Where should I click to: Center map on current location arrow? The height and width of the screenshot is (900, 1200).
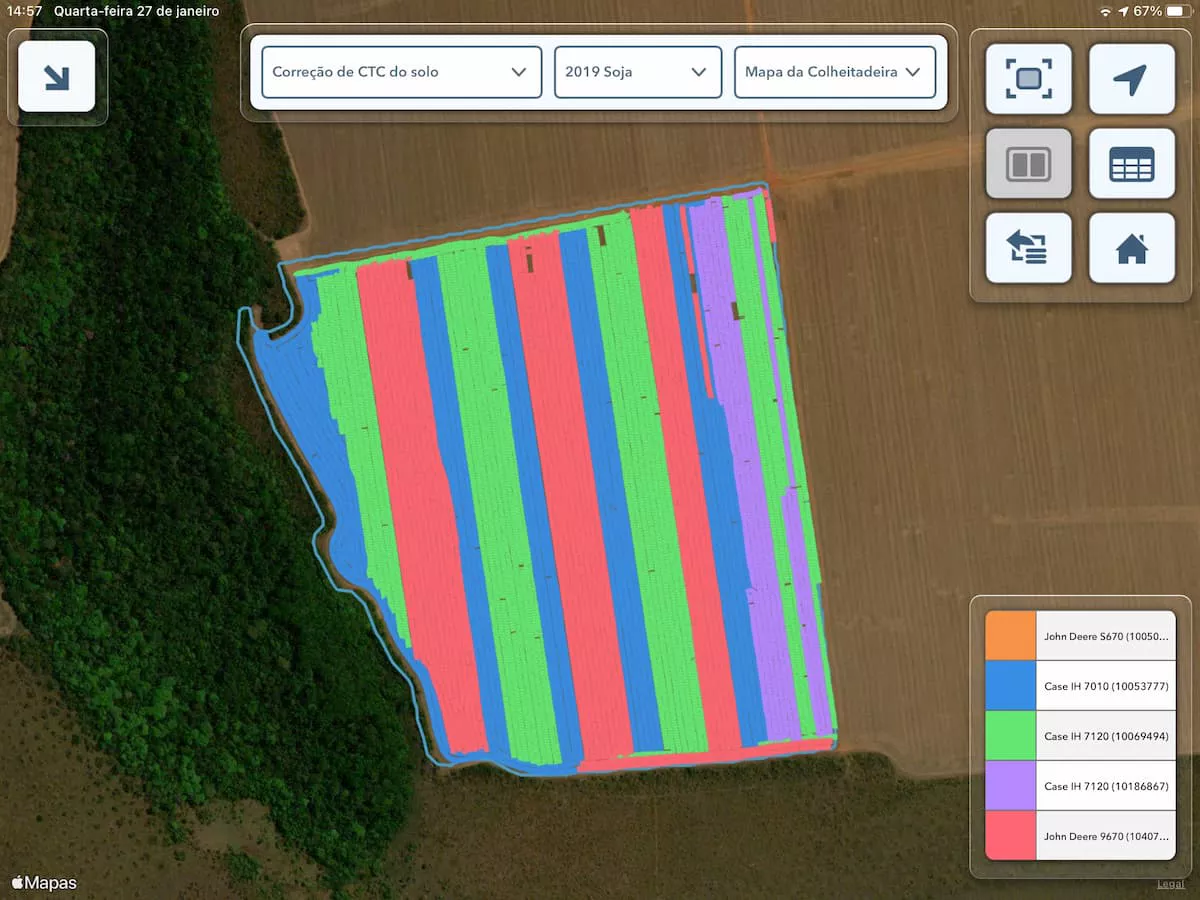1131,79
